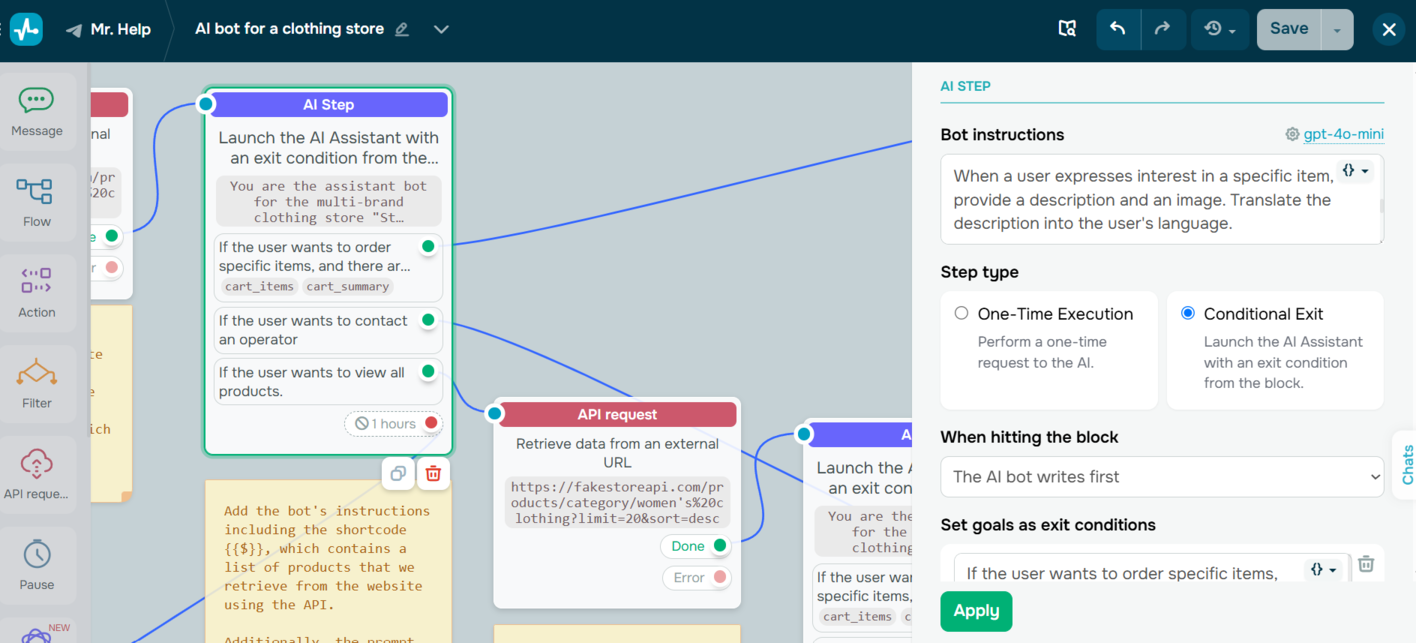Select the Filter tool in the sidebar
1416x643 pixels.
(37, 382)
